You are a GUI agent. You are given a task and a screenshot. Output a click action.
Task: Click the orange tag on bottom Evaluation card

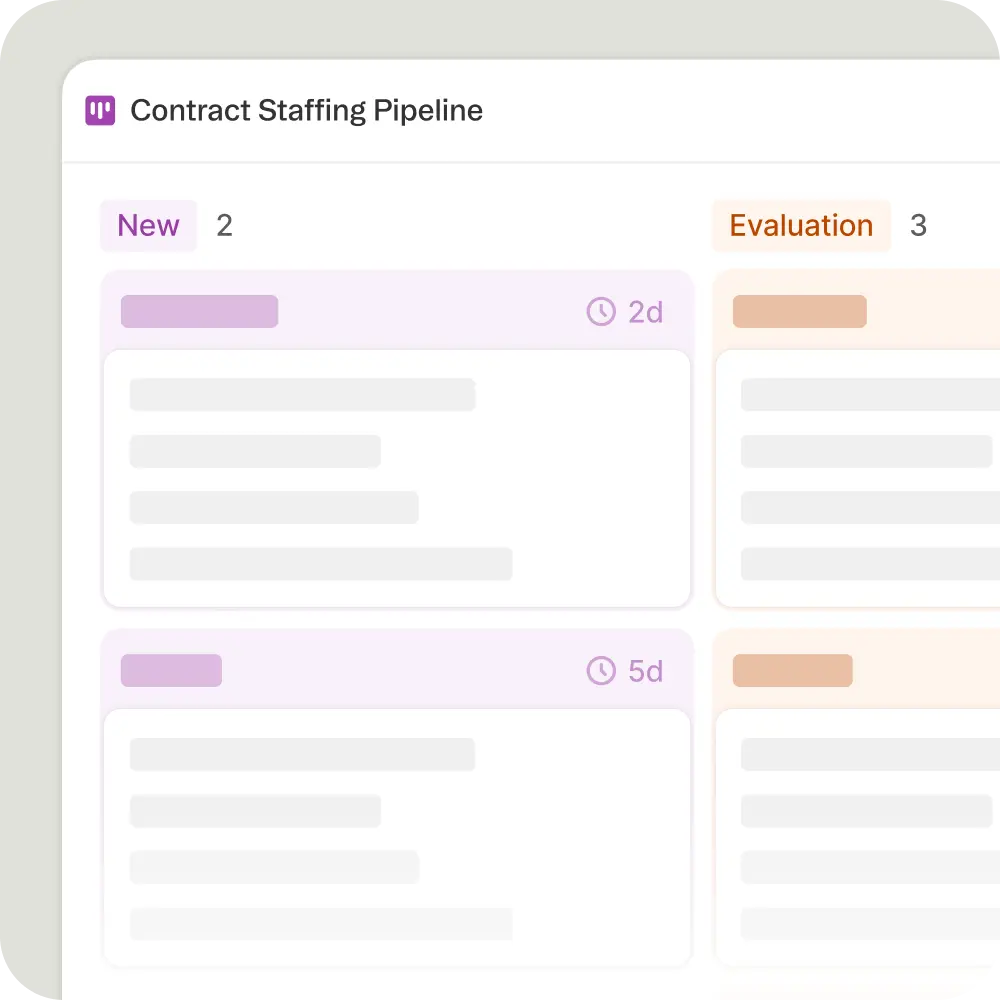click(792, 670)
